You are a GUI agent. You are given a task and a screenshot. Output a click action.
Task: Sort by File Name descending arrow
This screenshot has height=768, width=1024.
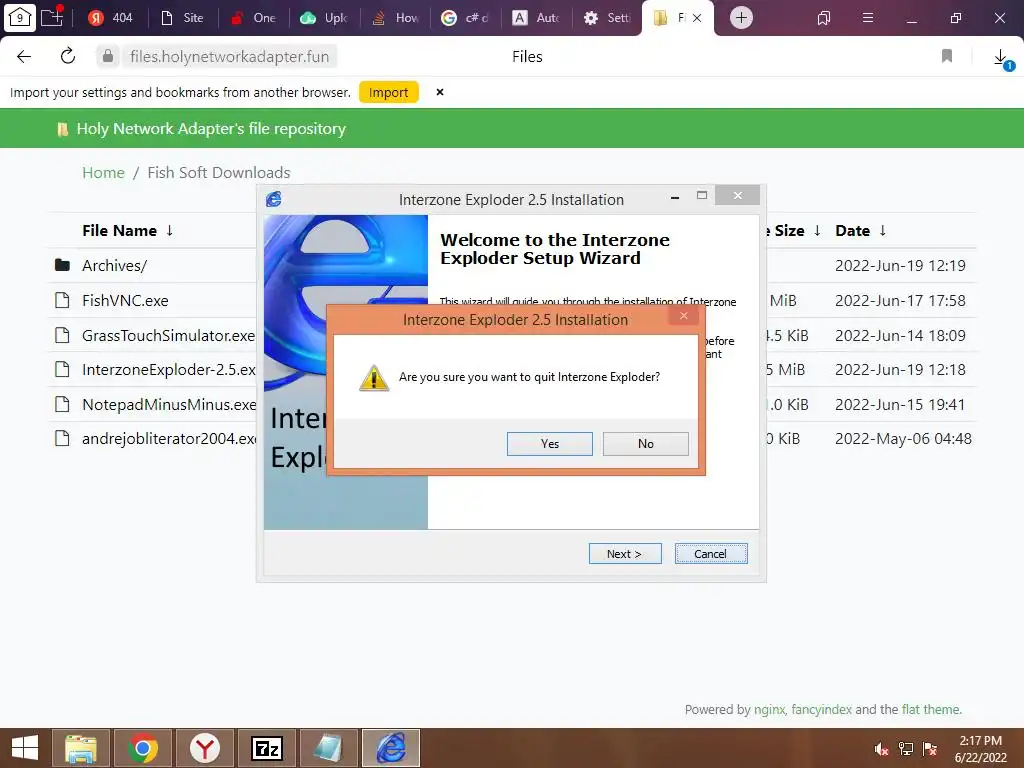click(x=169, y=230)
